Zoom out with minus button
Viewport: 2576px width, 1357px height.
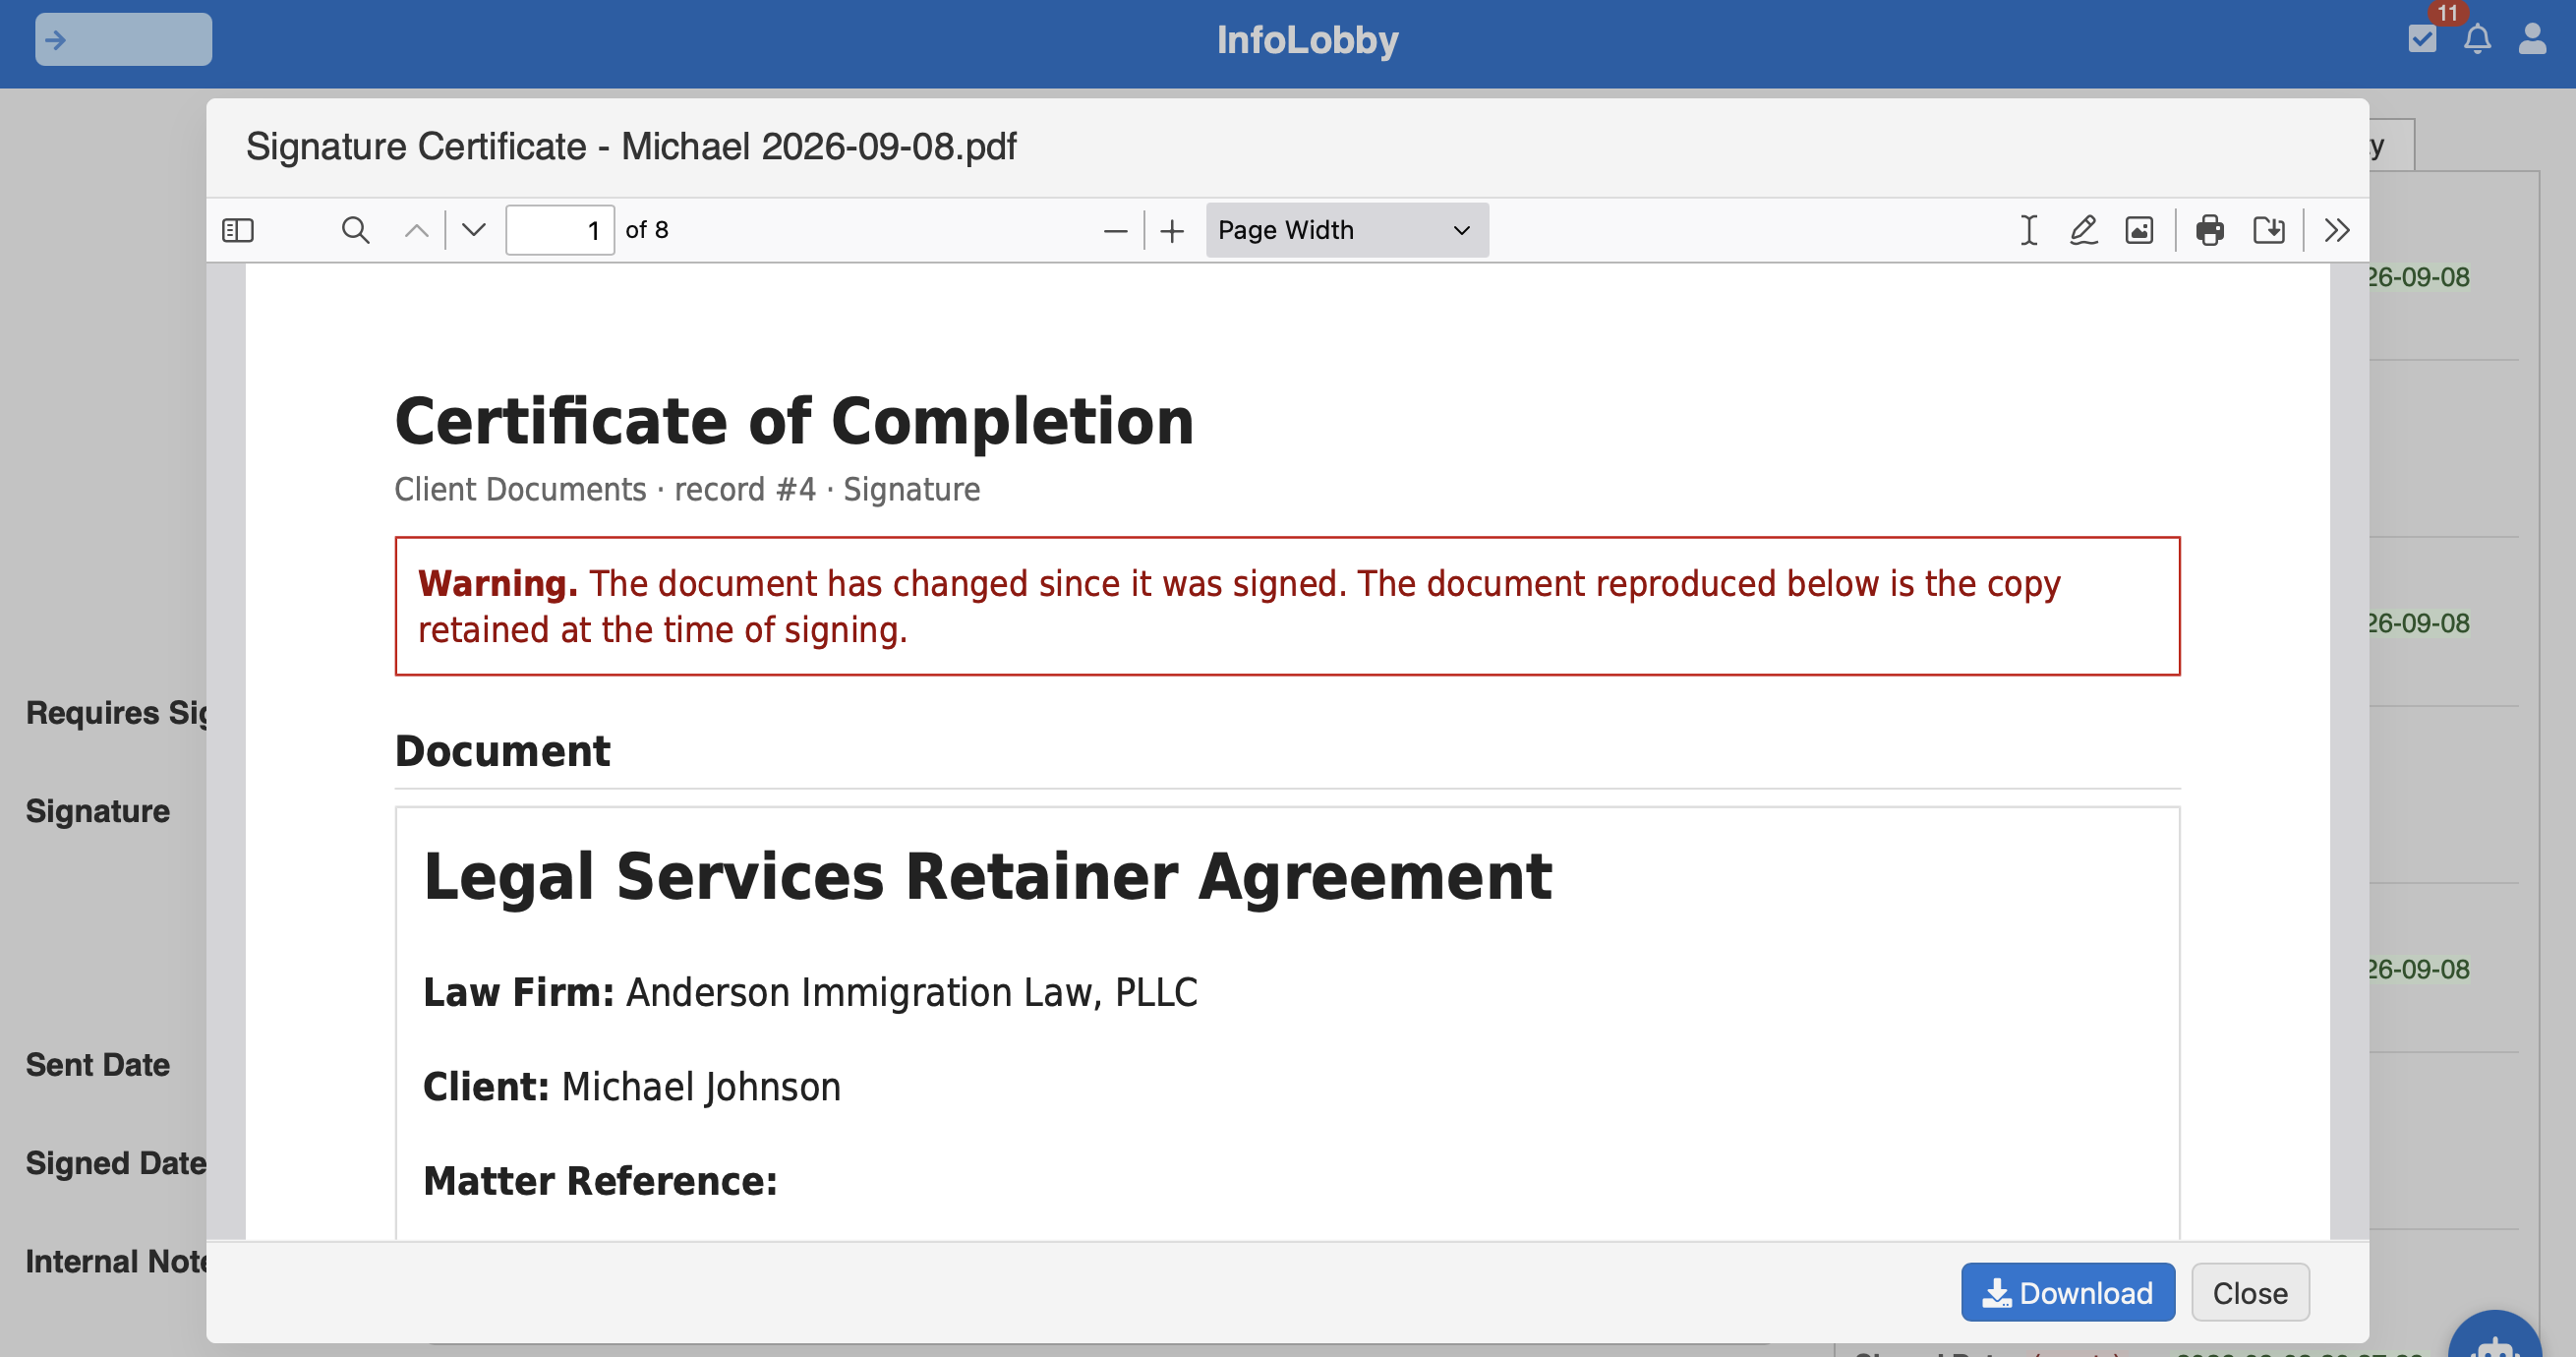tap(1115, 231)
